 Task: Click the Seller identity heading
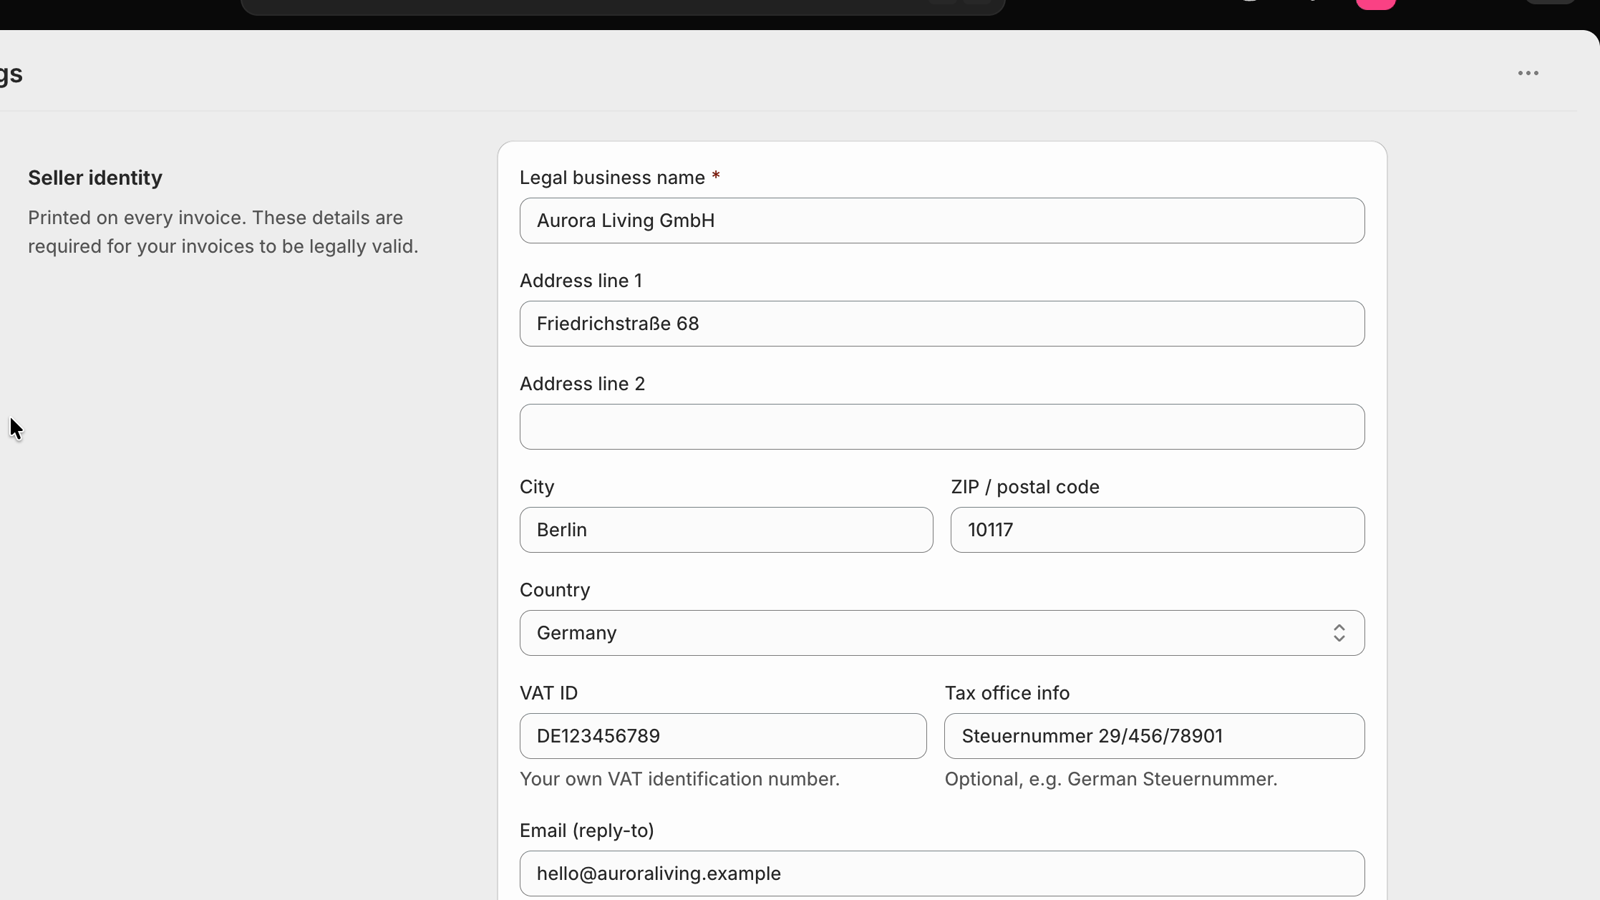coord(95,178)
